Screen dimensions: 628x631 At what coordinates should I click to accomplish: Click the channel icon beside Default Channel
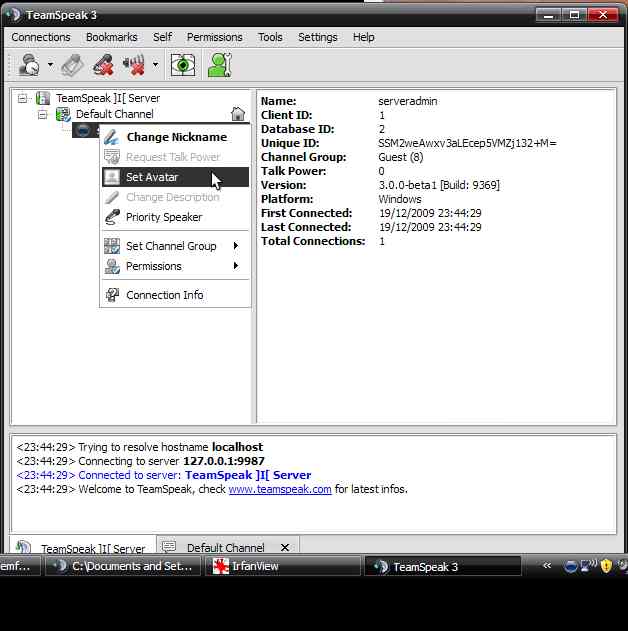[63, 115]
